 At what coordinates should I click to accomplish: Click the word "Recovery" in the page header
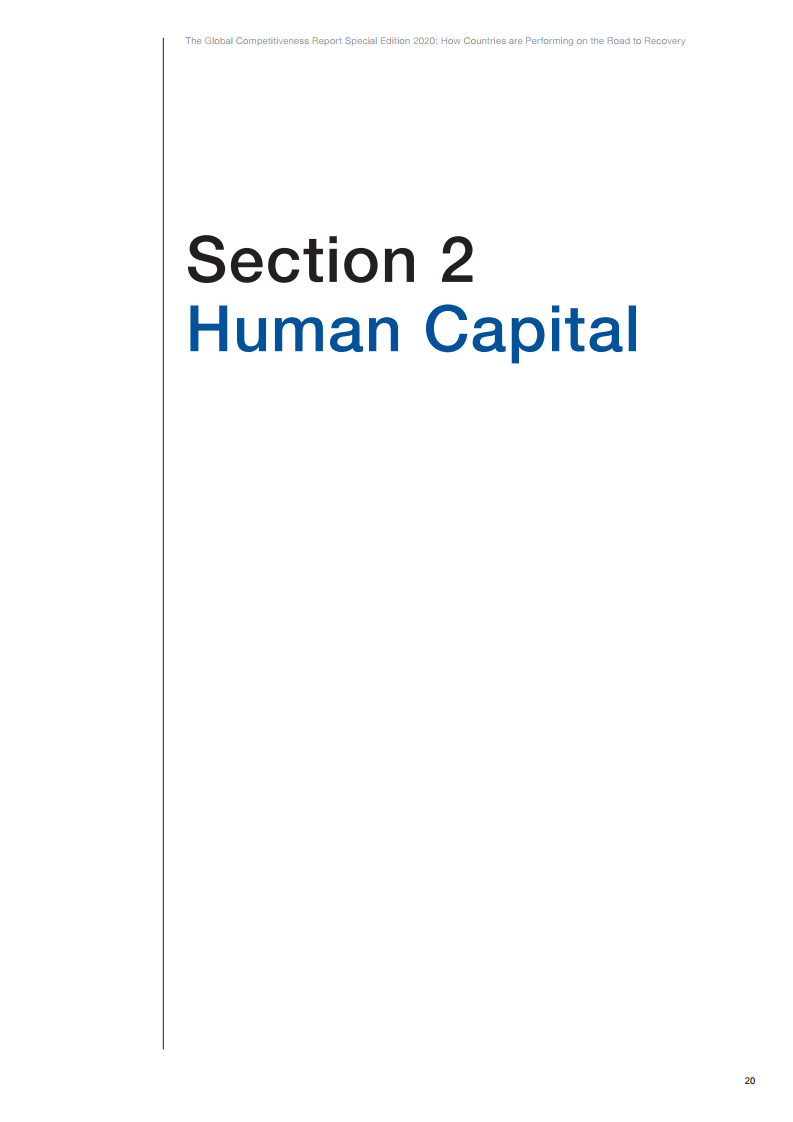664,41
